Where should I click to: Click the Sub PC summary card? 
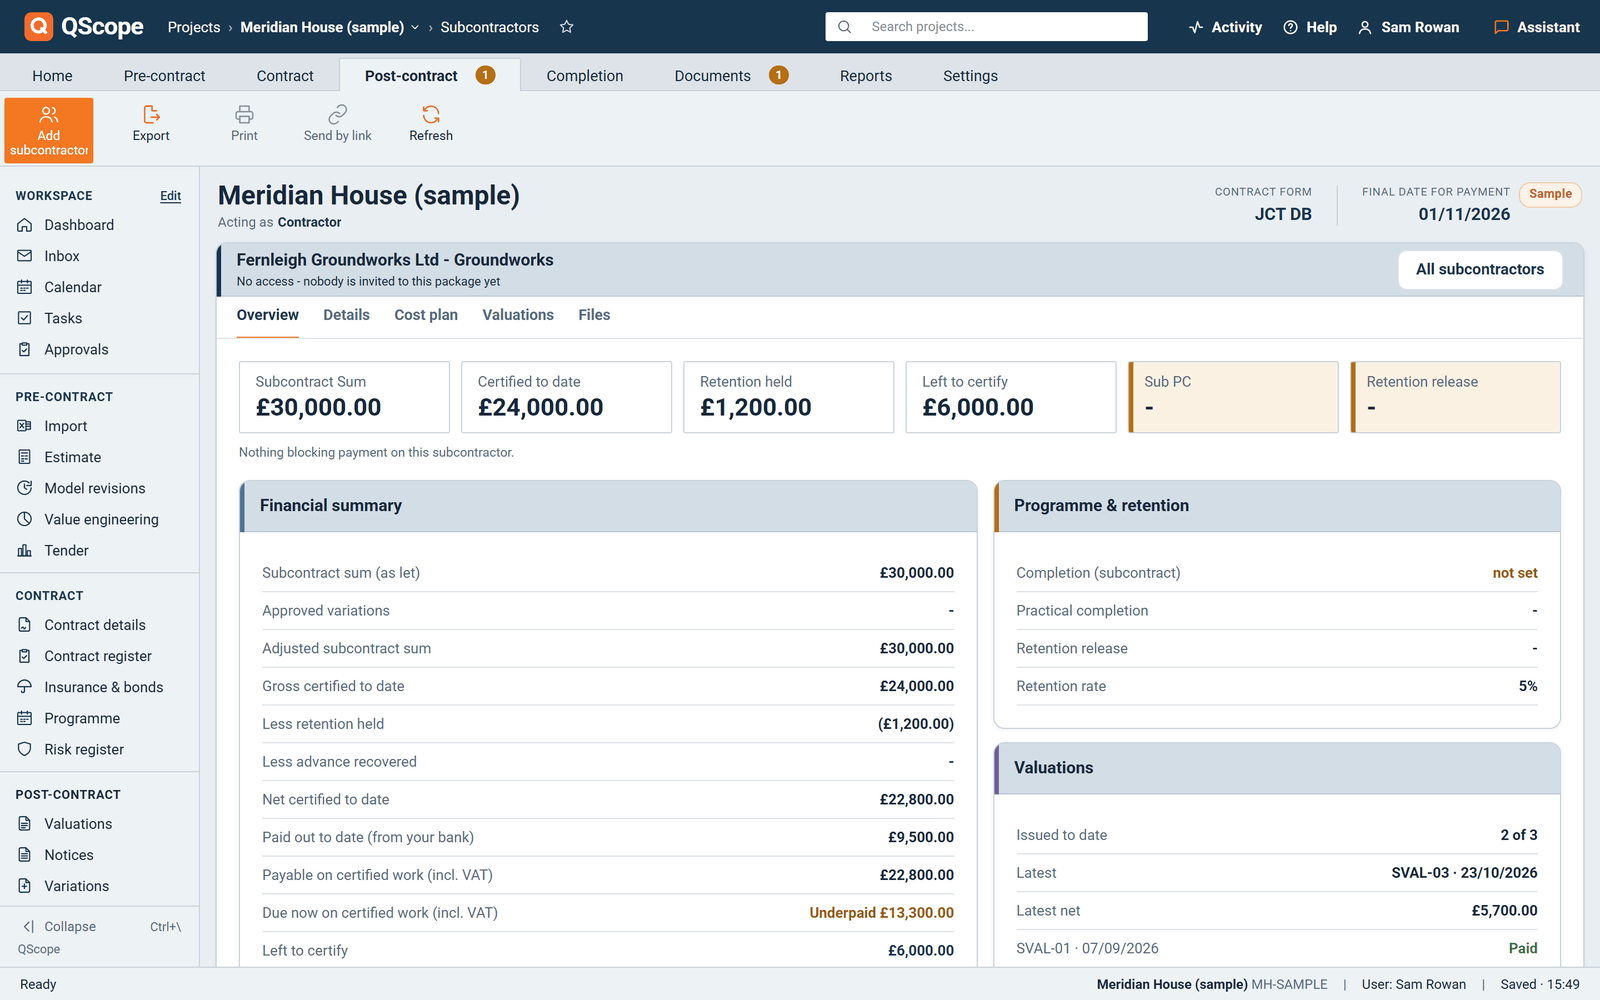pyautogui.click(x=1233, y=397)
